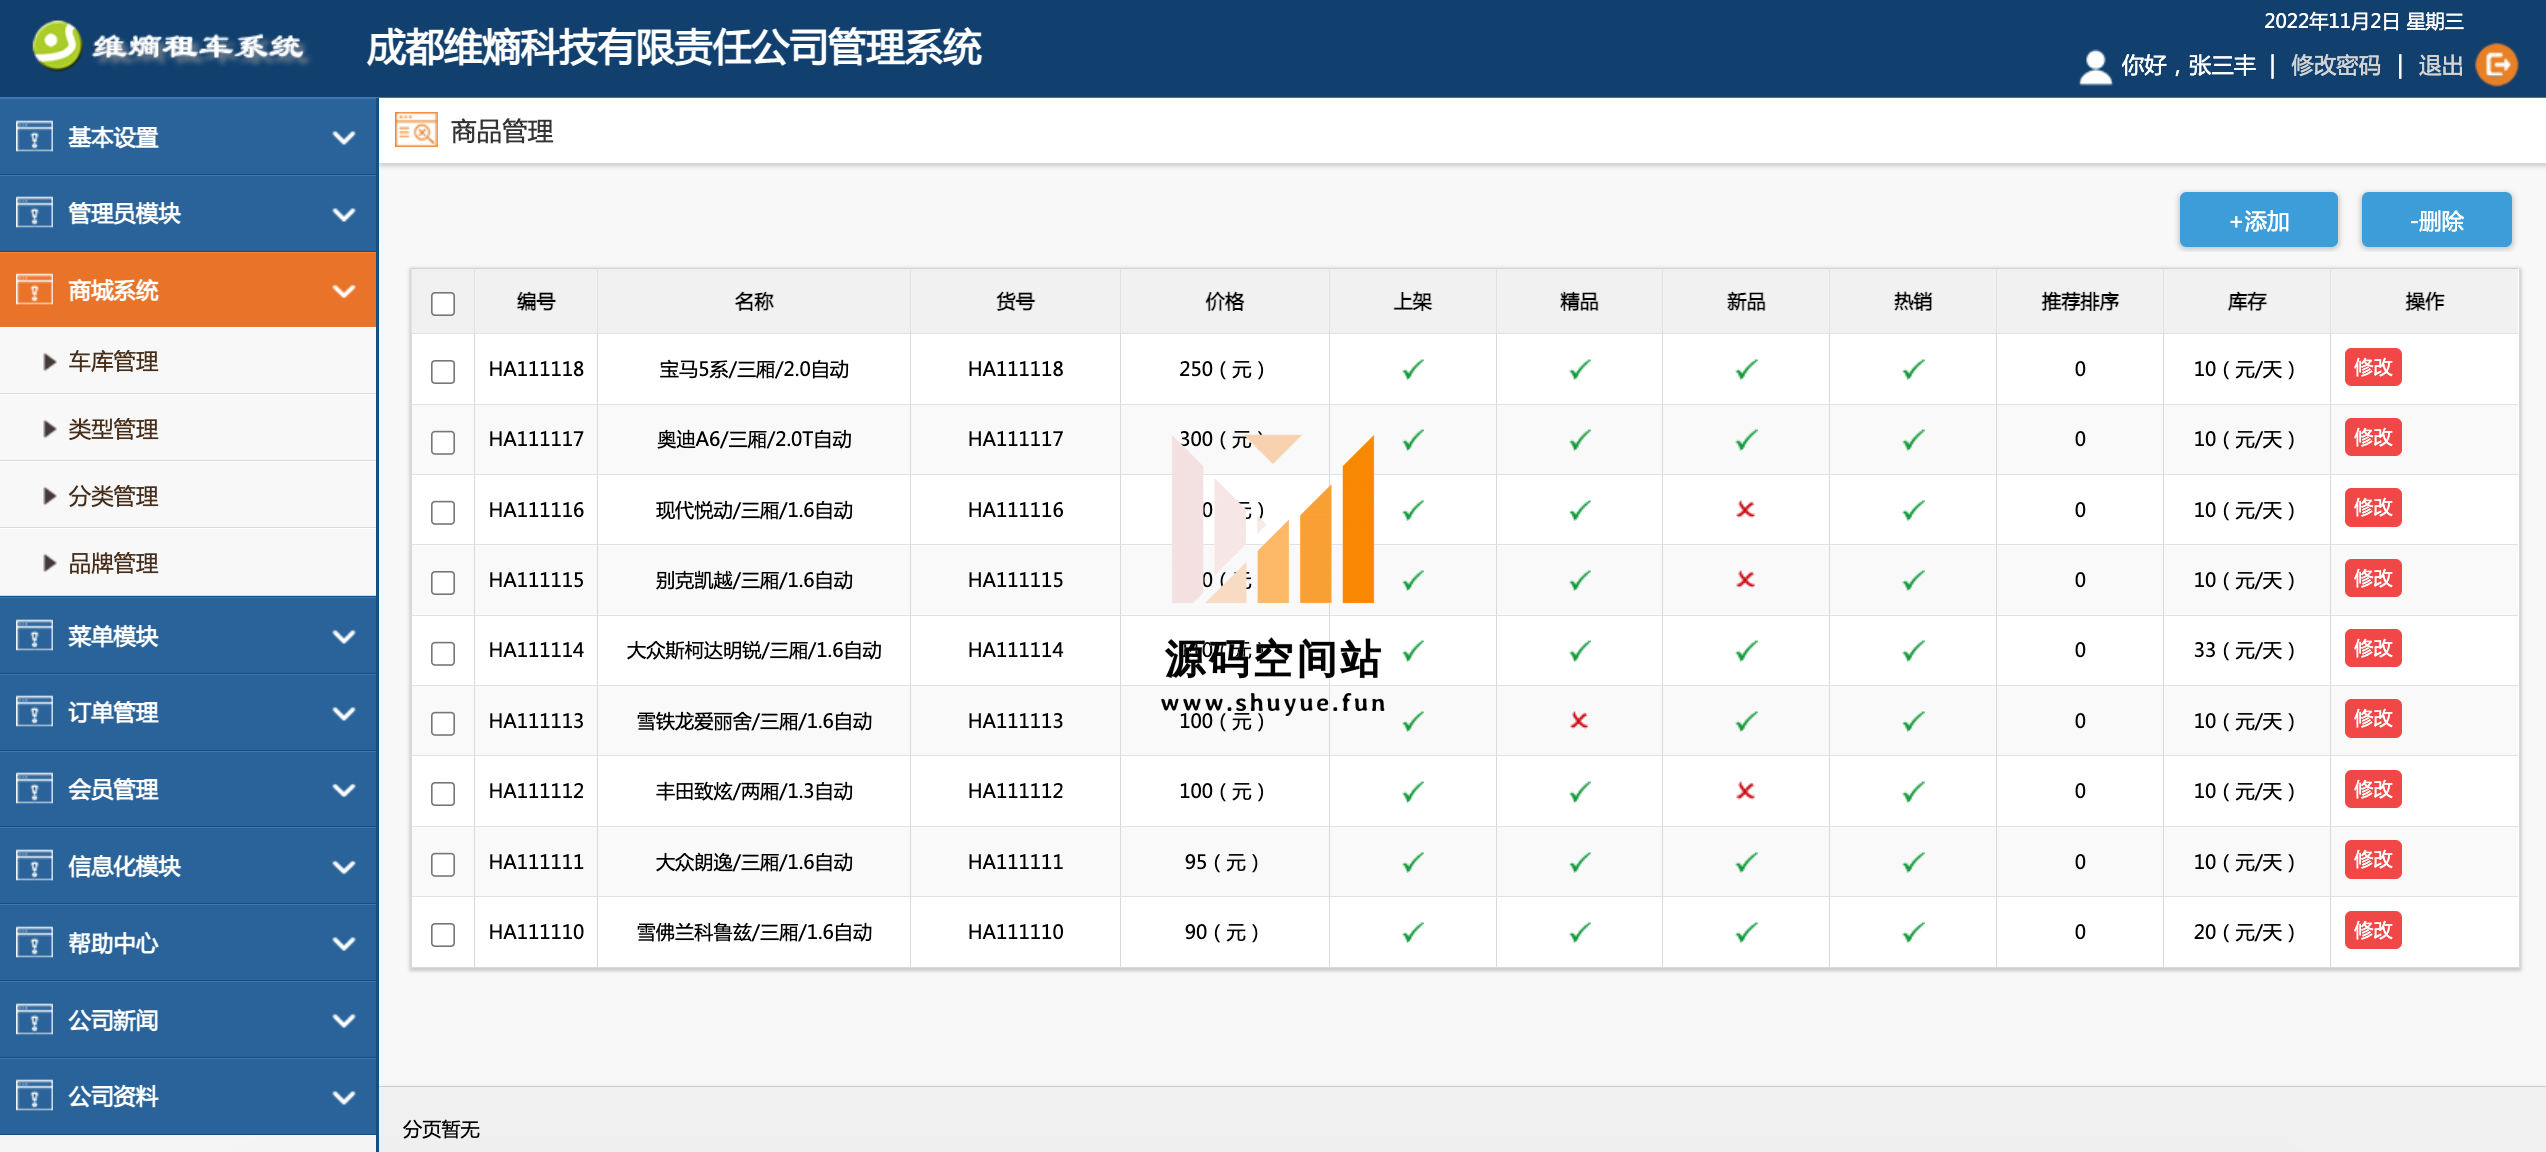Click the 价格 column header
This screenshot has width=2546, height=1152.
point(1224,301)
